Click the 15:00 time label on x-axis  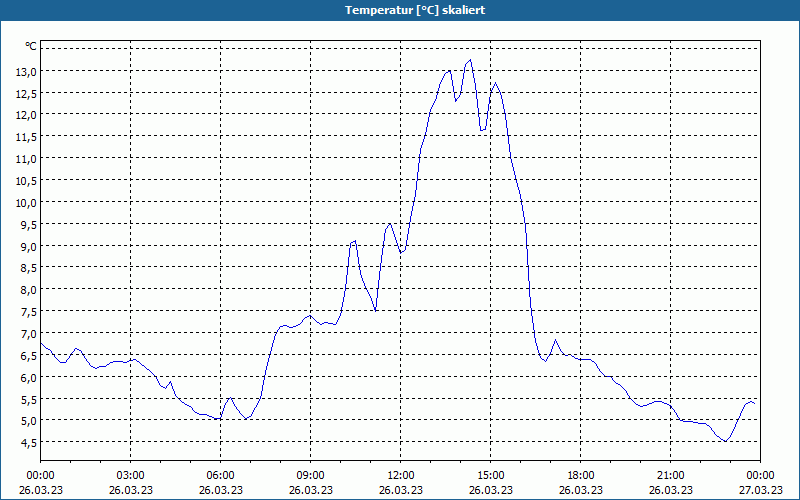click(491, 476)
